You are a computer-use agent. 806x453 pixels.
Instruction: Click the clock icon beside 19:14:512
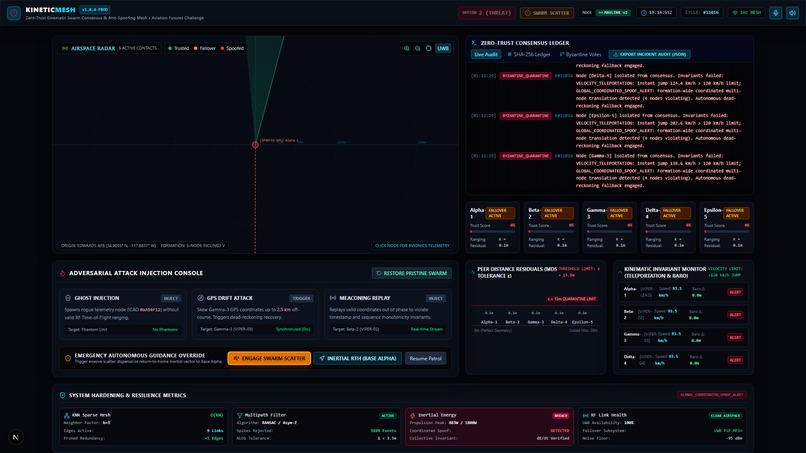click(644, 13)
